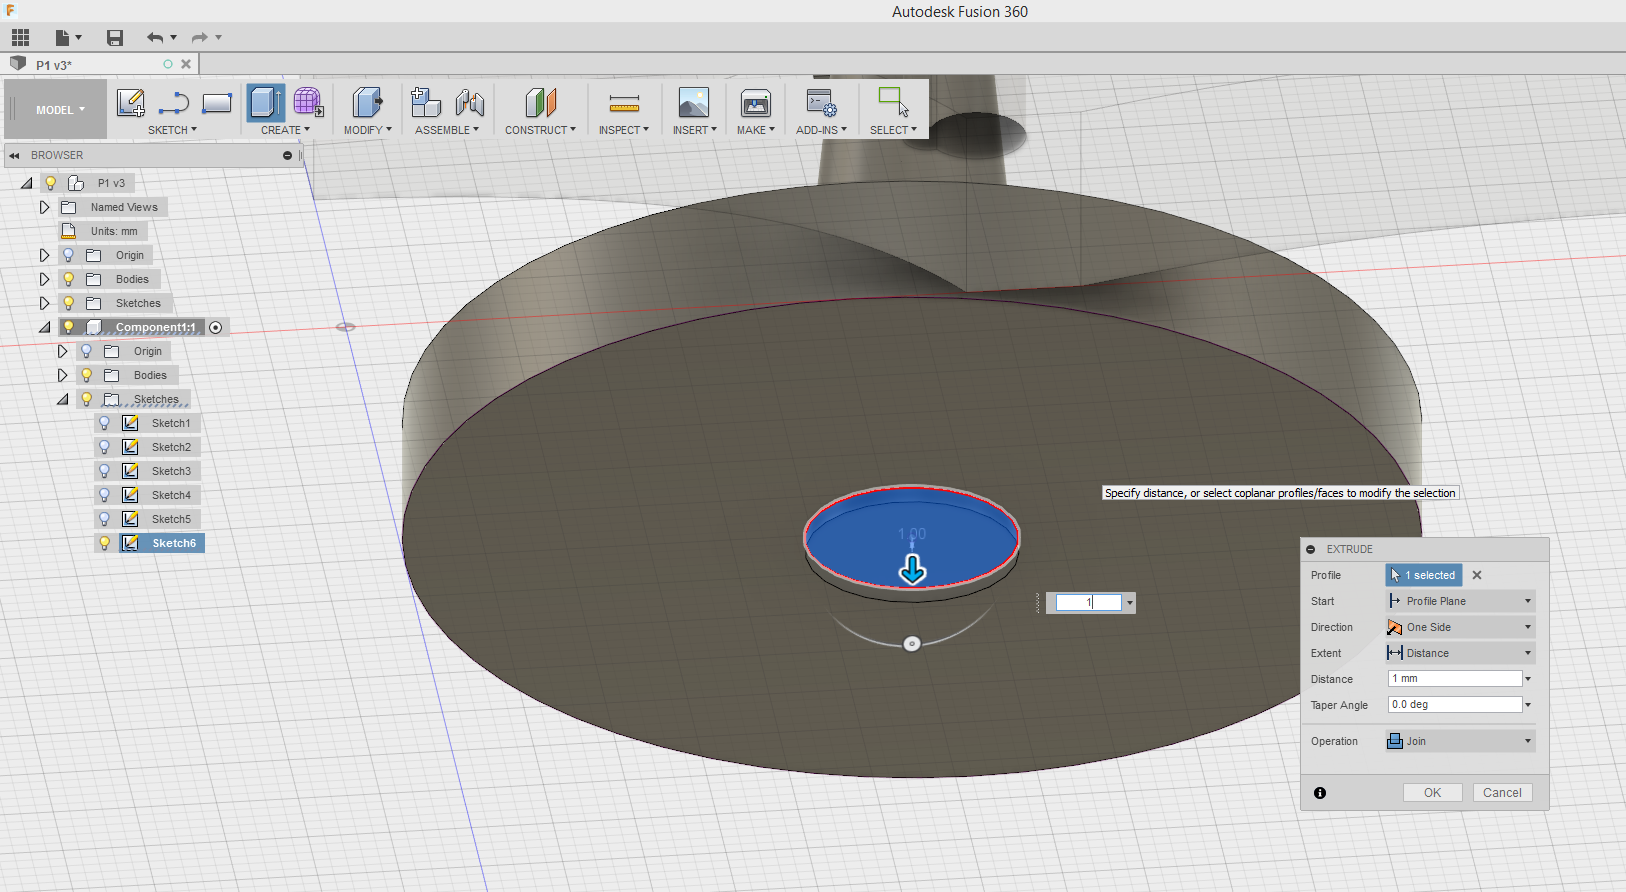This screenshot has width=1626, height=892.
Task: Click the Select tool icon
Action: (x=893, y=102)
